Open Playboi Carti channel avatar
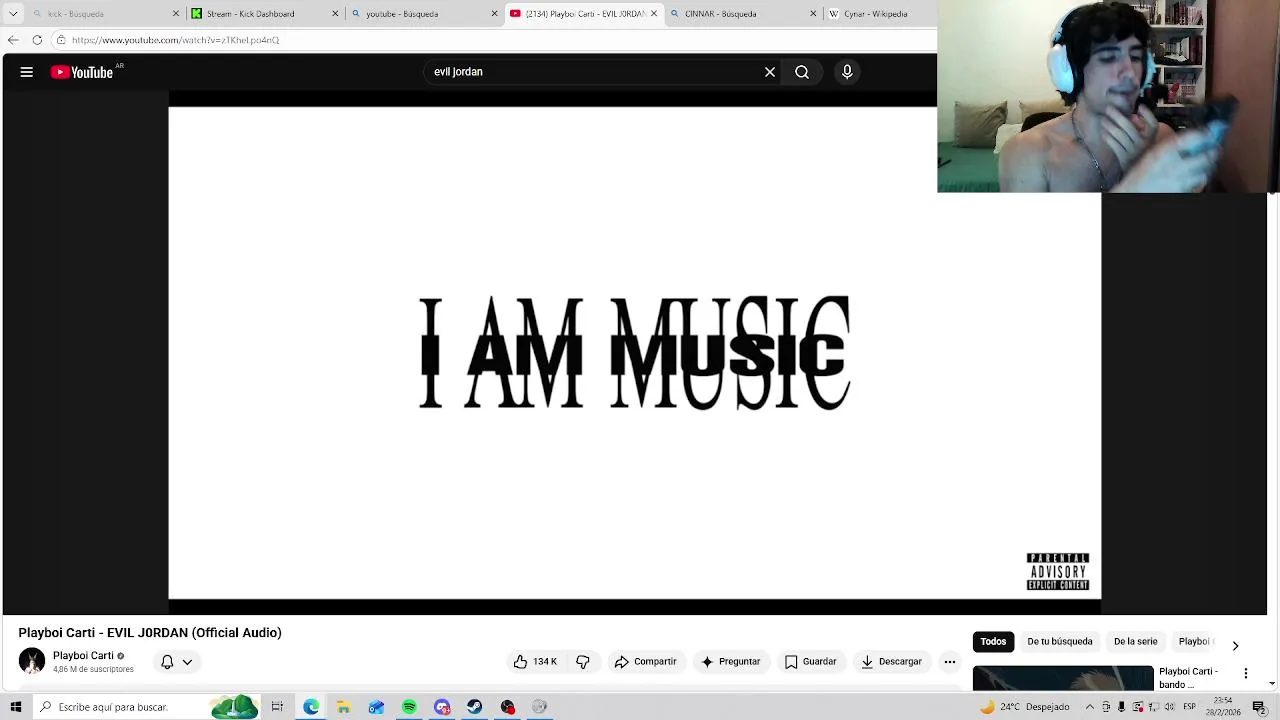 tap(32, 661)
